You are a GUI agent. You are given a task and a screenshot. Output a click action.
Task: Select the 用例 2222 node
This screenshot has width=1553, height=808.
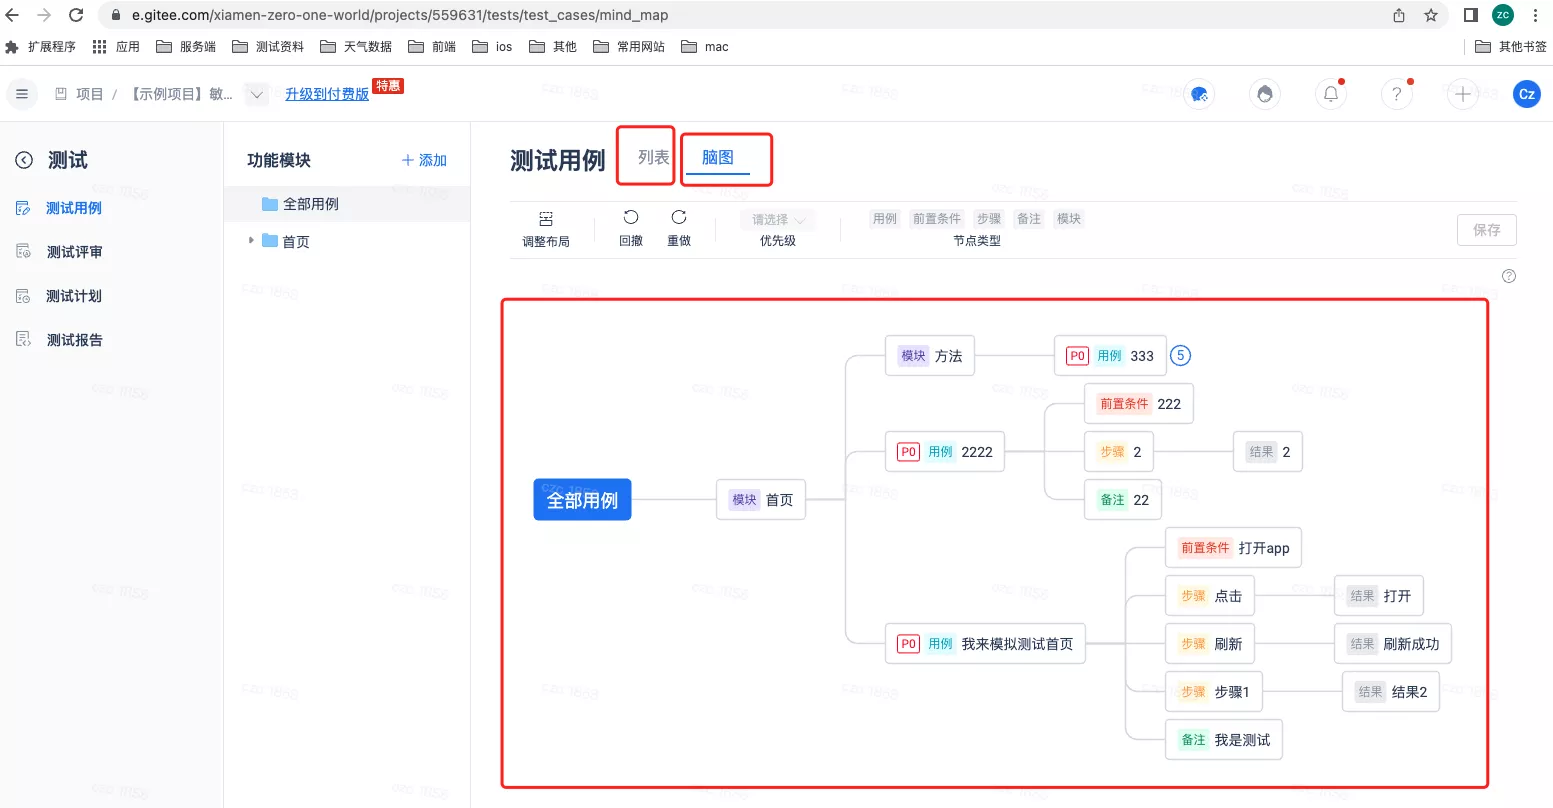pos(945,452)
